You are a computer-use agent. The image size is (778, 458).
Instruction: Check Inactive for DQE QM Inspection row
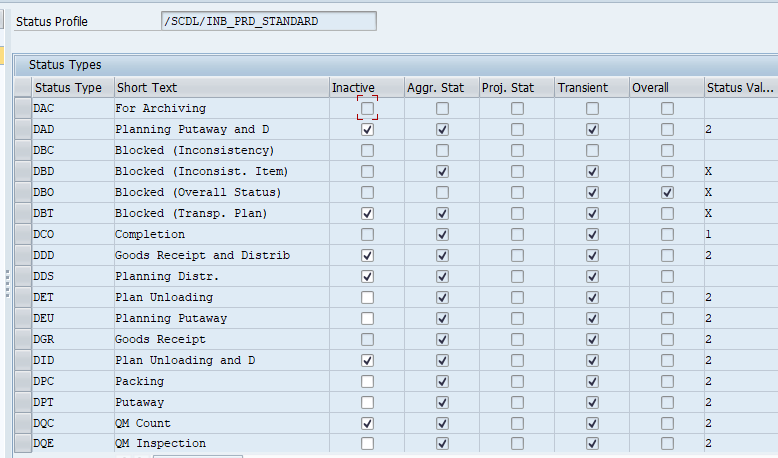(368, 443)
